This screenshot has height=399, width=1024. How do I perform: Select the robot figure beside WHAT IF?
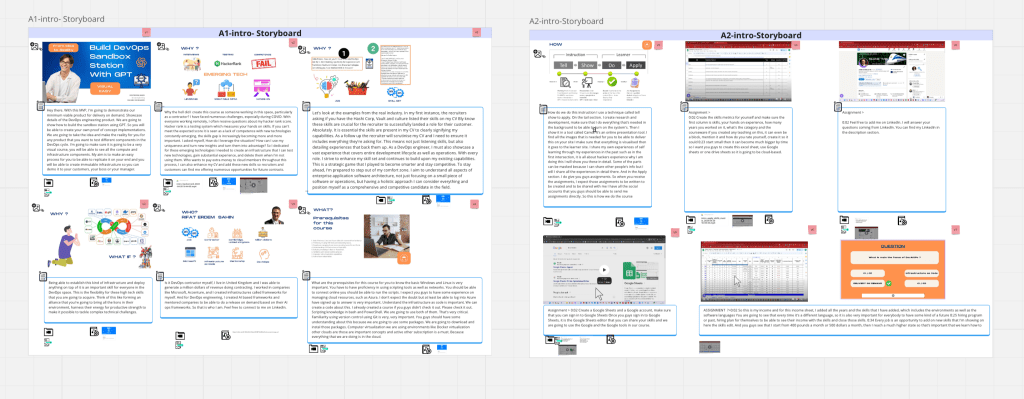[145, 257]
